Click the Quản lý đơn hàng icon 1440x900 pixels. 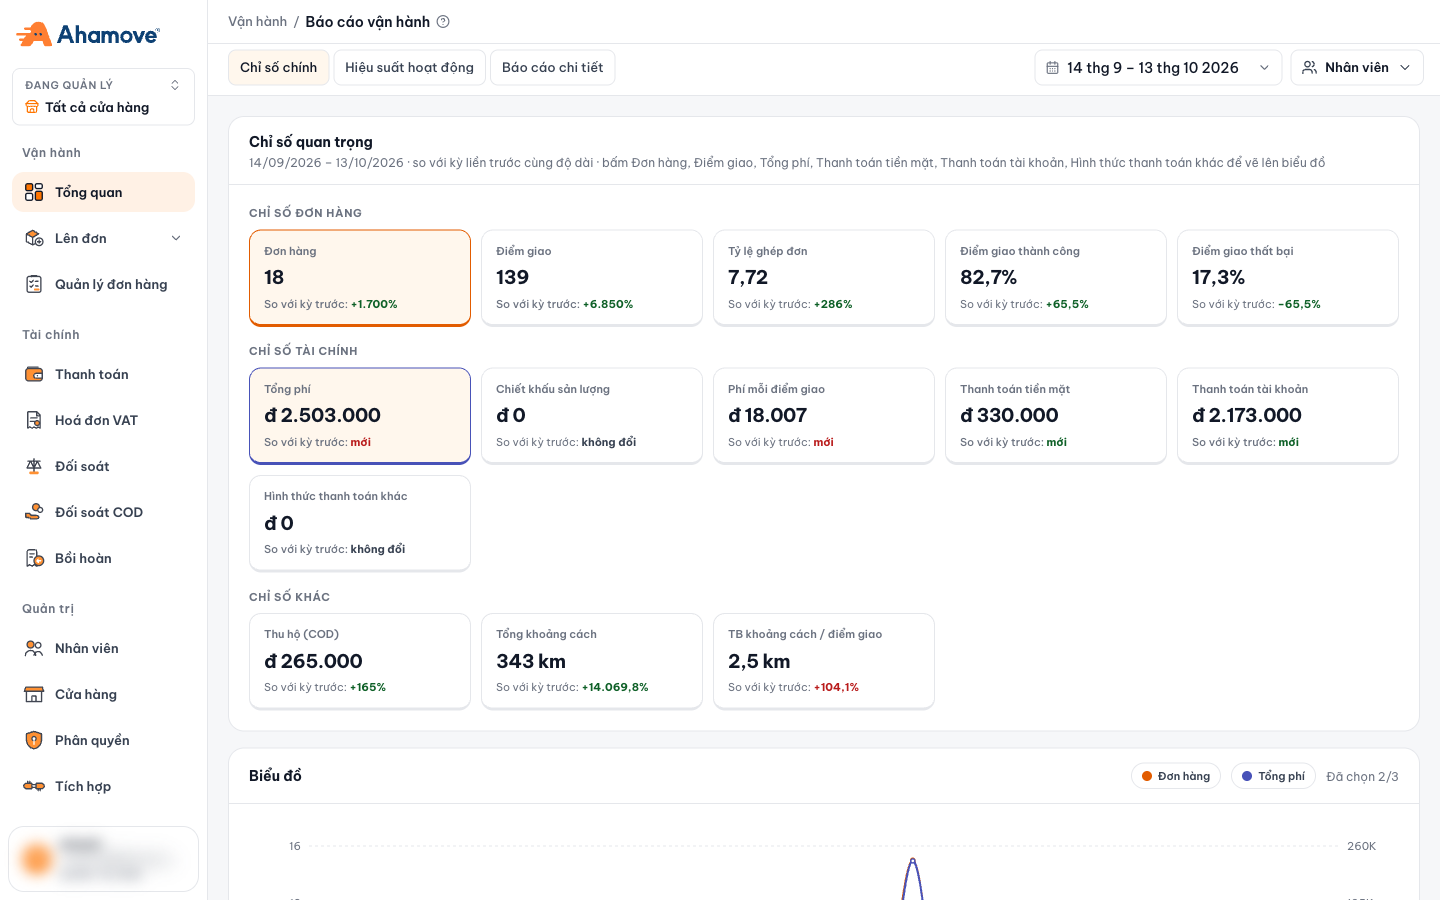pyautogui.click(x=34, y=284)
